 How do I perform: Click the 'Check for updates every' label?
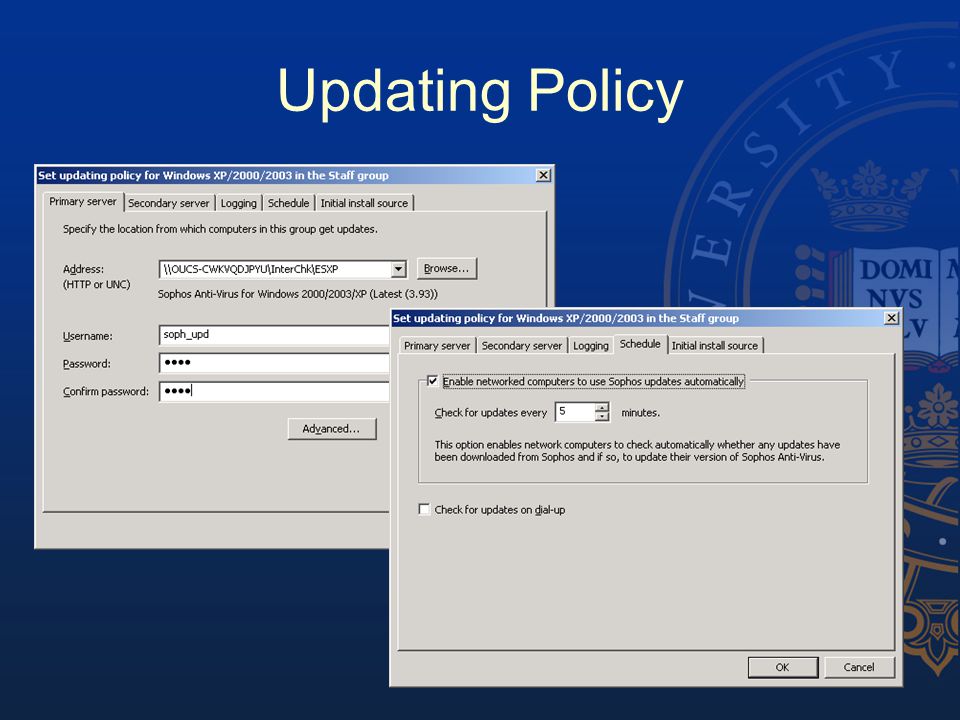click(490, 413)
